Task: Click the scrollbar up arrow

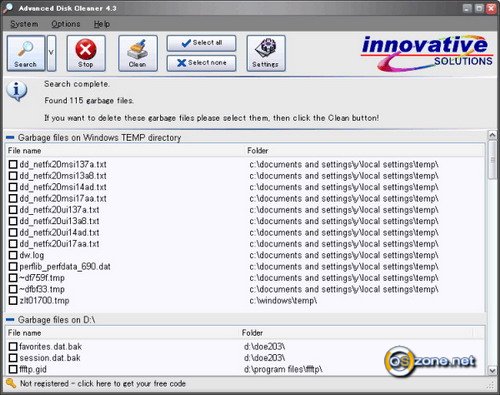Action: 492,135
